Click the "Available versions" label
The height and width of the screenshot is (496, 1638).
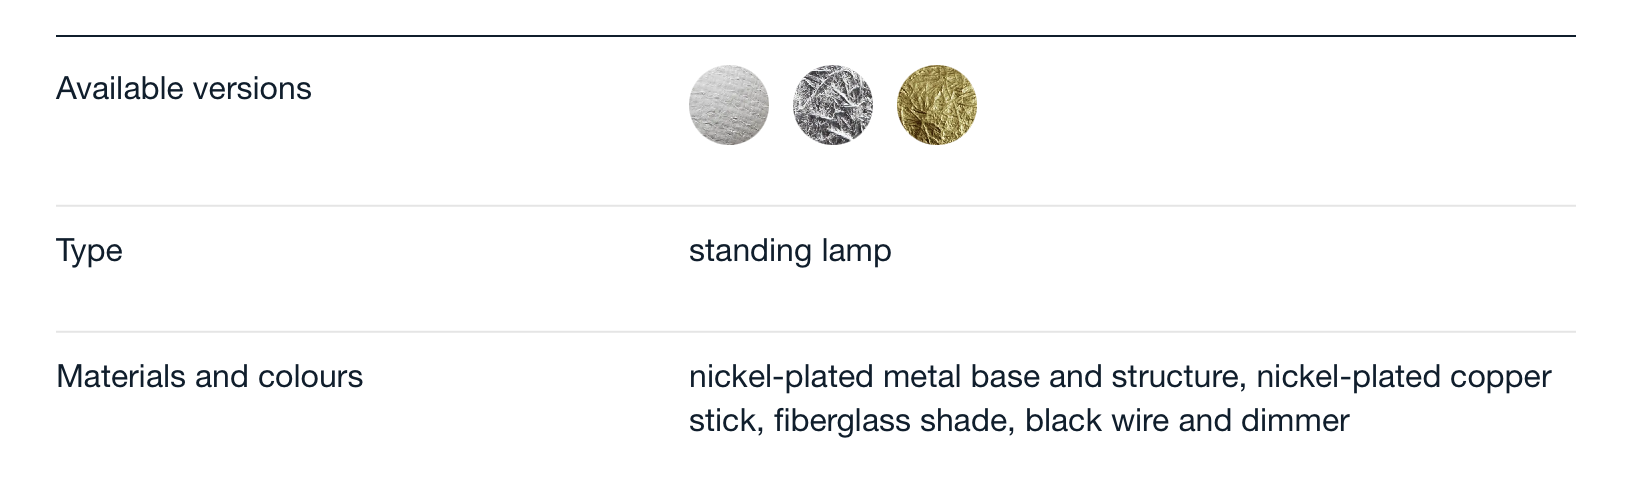(x=184, y=89)
